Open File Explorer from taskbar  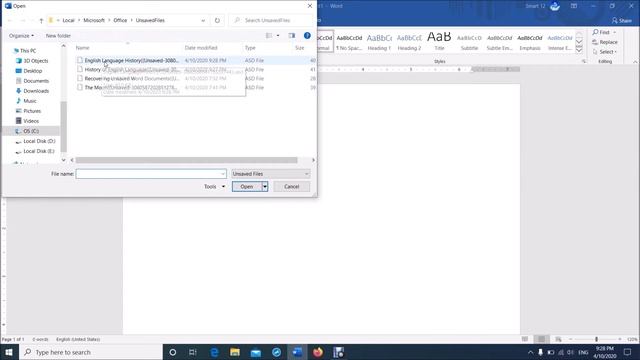pos(235,352)
